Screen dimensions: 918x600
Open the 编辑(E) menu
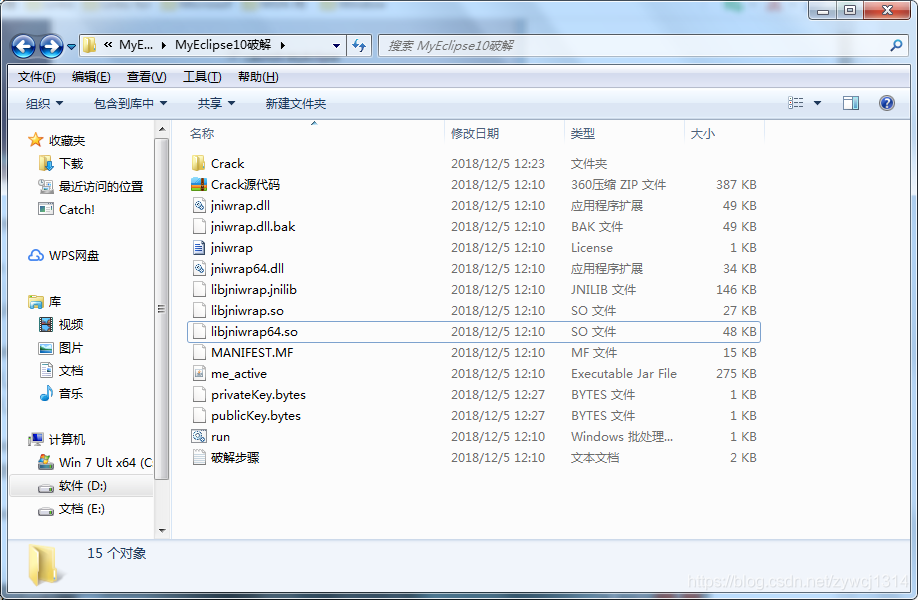[x=91, y=77]
